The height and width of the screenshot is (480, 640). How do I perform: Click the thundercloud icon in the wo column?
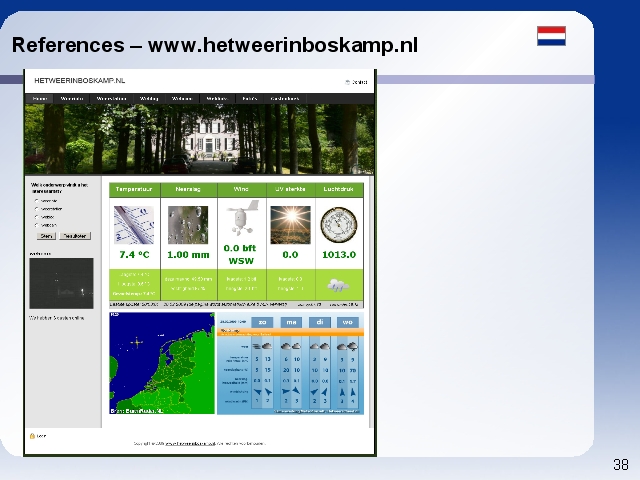[352, 347]
